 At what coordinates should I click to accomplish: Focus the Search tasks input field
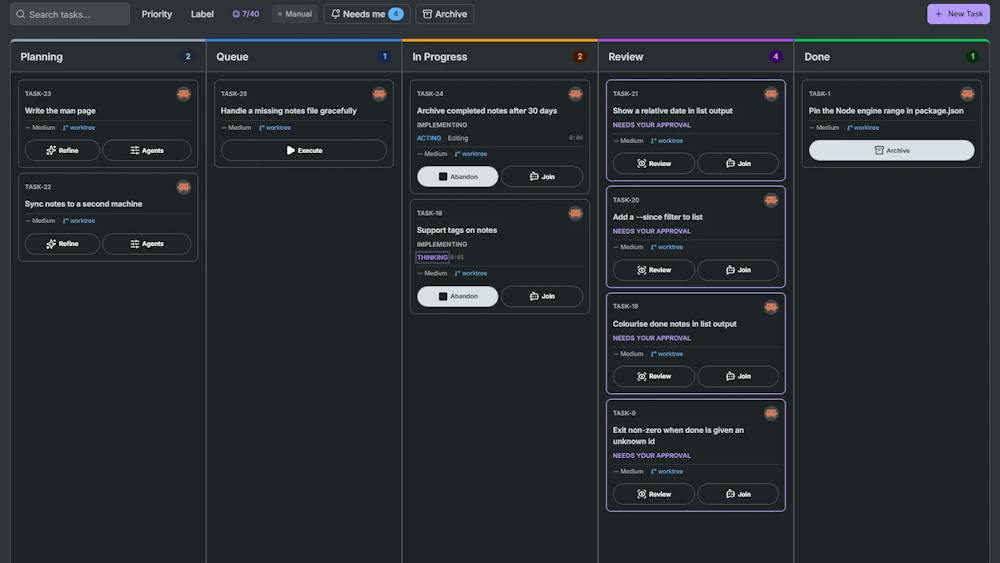[70, 14]
